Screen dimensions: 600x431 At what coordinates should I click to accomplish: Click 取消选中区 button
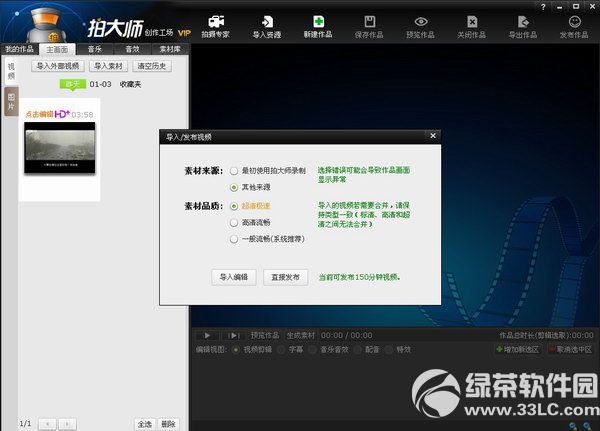point(571,349)
